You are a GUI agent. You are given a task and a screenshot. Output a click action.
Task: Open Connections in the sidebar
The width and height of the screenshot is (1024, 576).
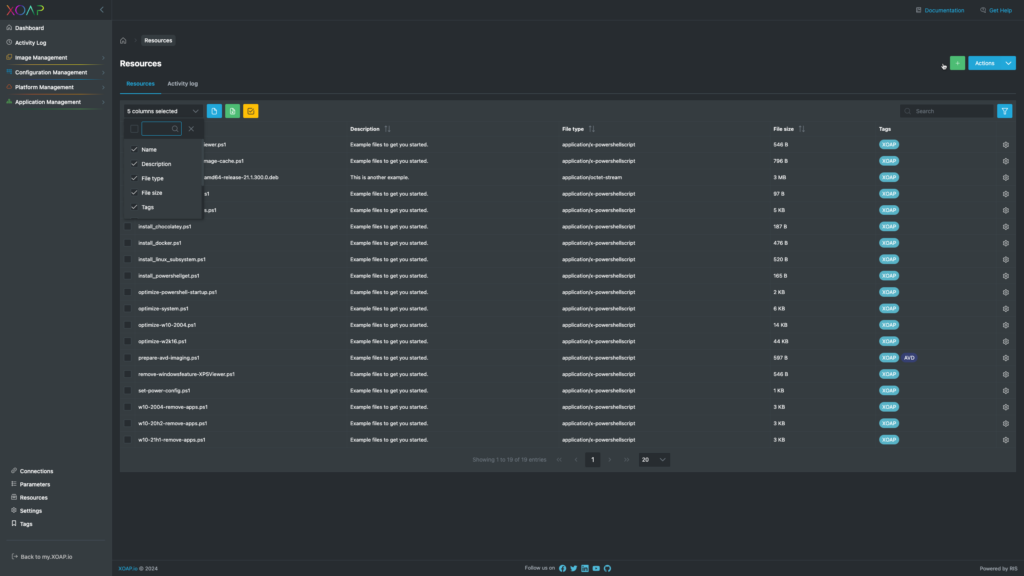coord(36,471)
